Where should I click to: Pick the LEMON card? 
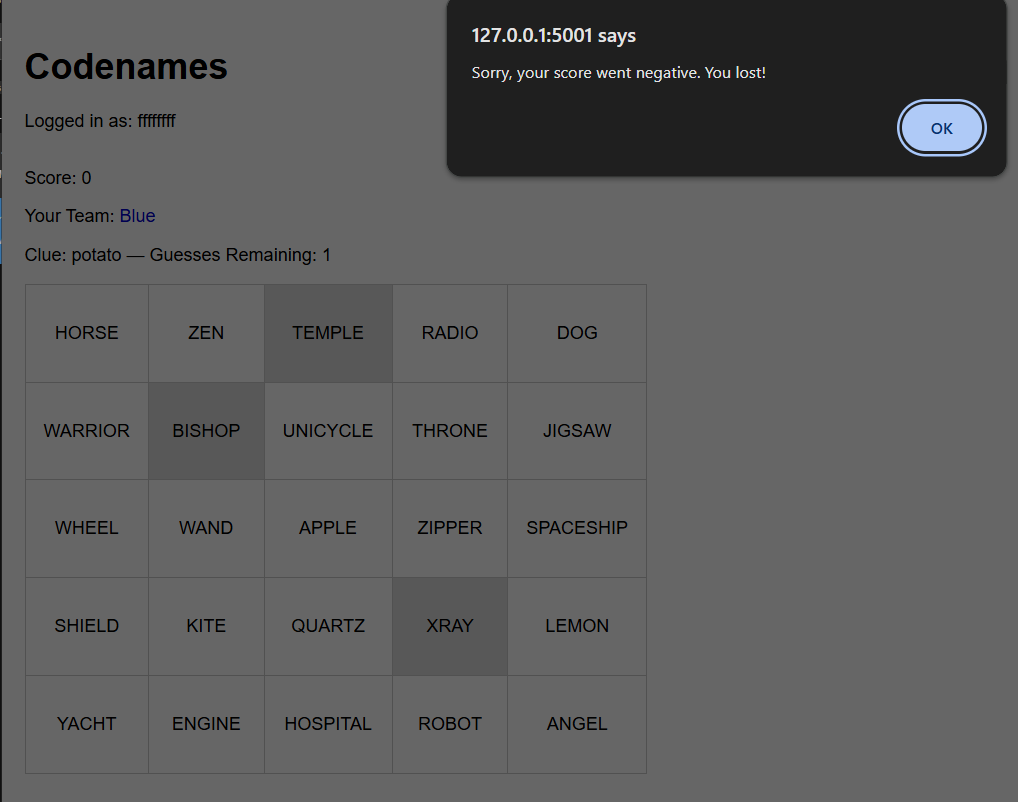coord(577,626)
